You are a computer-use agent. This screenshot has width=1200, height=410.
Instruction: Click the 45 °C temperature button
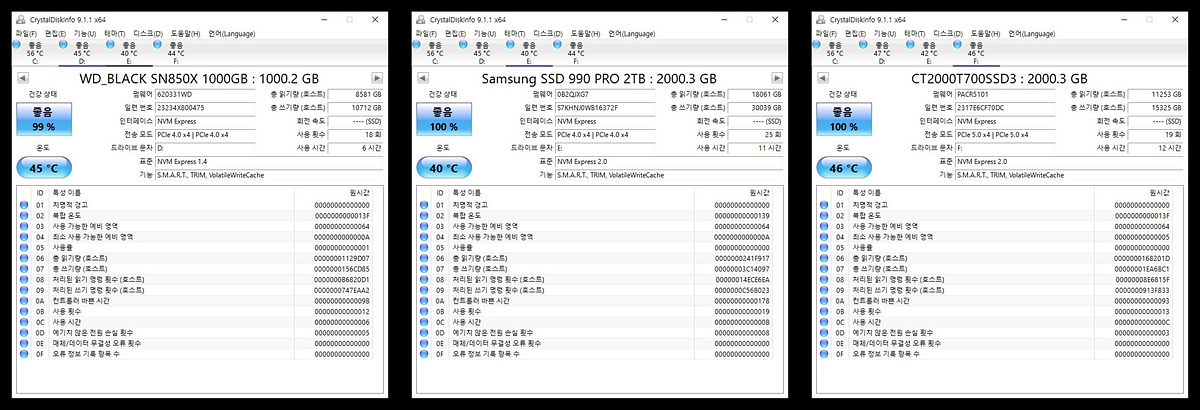pos(42,167)
